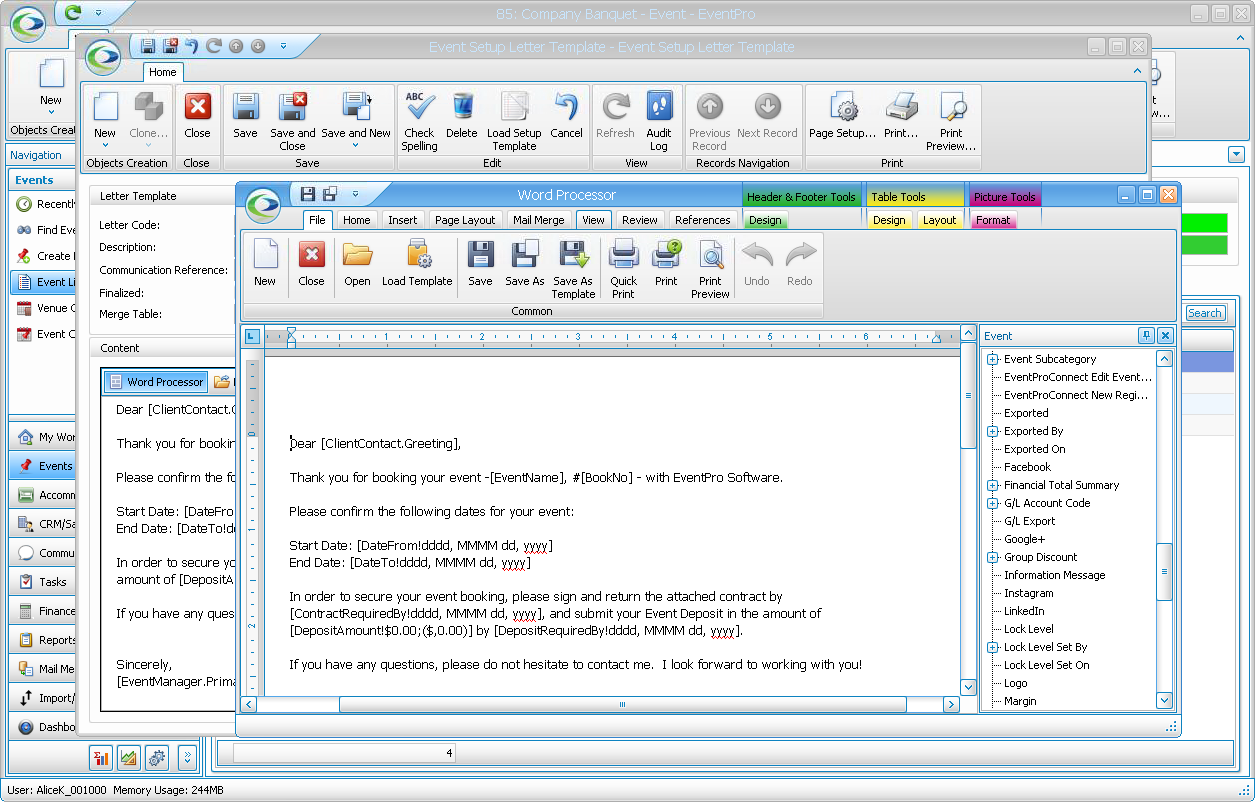Switch to the References tab
The width and height of the screenshot is (1255, 802).
pyautogui.click(x=703, y=220)
